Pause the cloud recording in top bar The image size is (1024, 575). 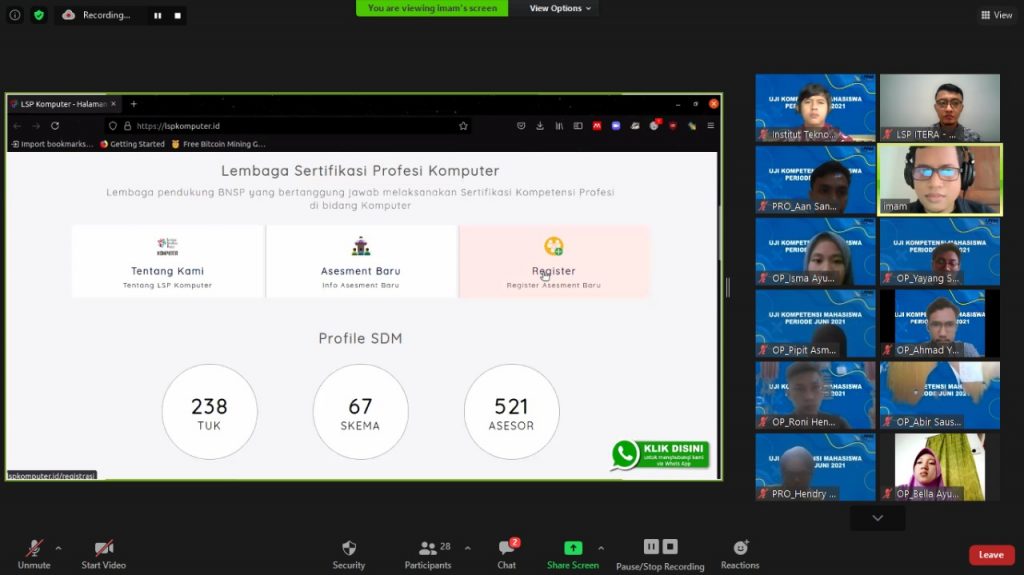157,15
